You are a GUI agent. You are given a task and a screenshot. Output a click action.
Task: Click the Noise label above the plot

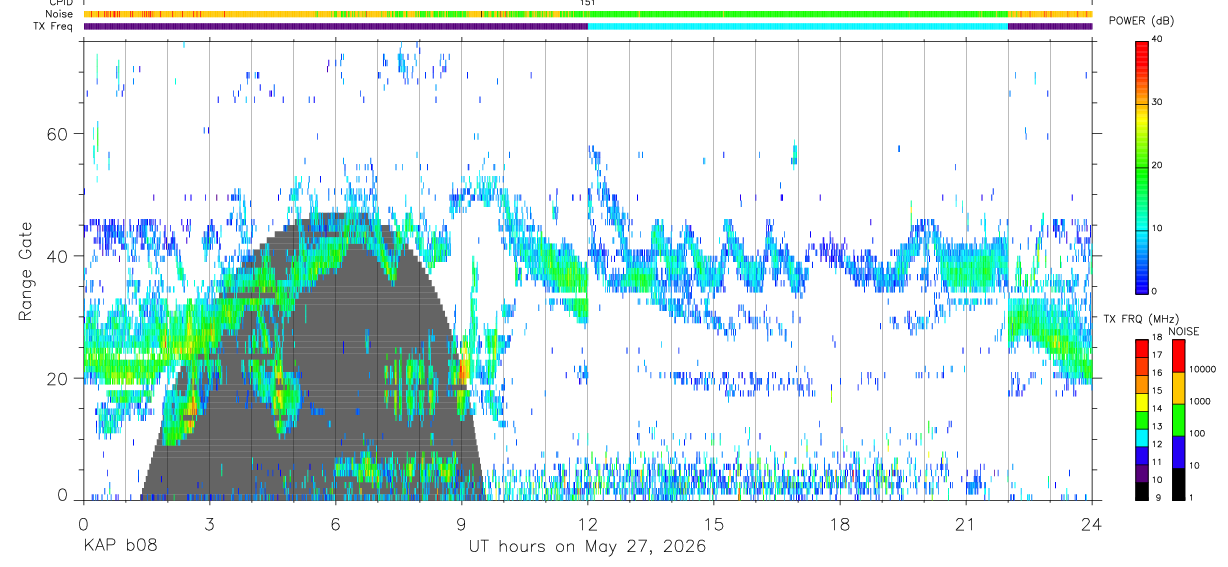coord(60,14)
